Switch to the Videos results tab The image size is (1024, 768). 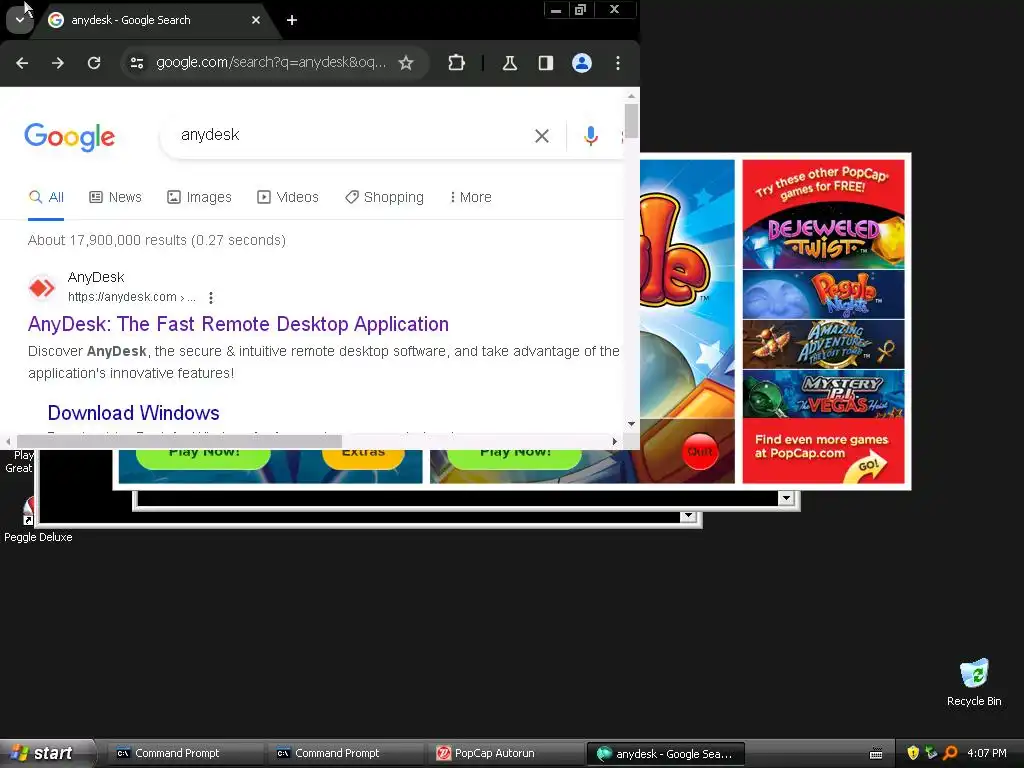pos(288,197)
